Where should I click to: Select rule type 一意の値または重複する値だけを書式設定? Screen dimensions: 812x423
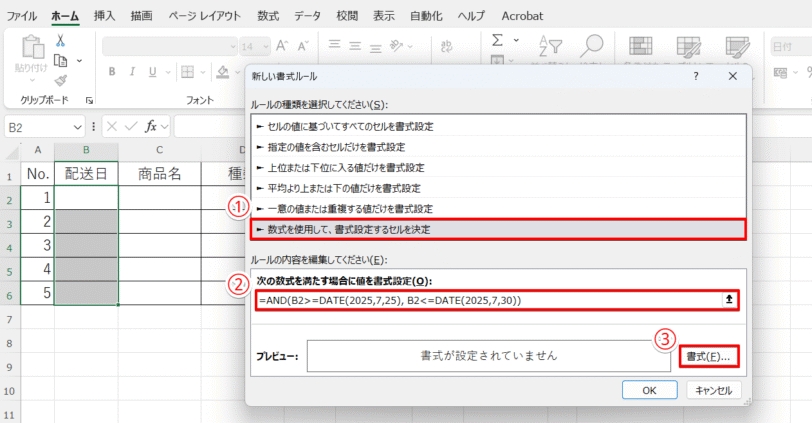click(x=498, y=209)
